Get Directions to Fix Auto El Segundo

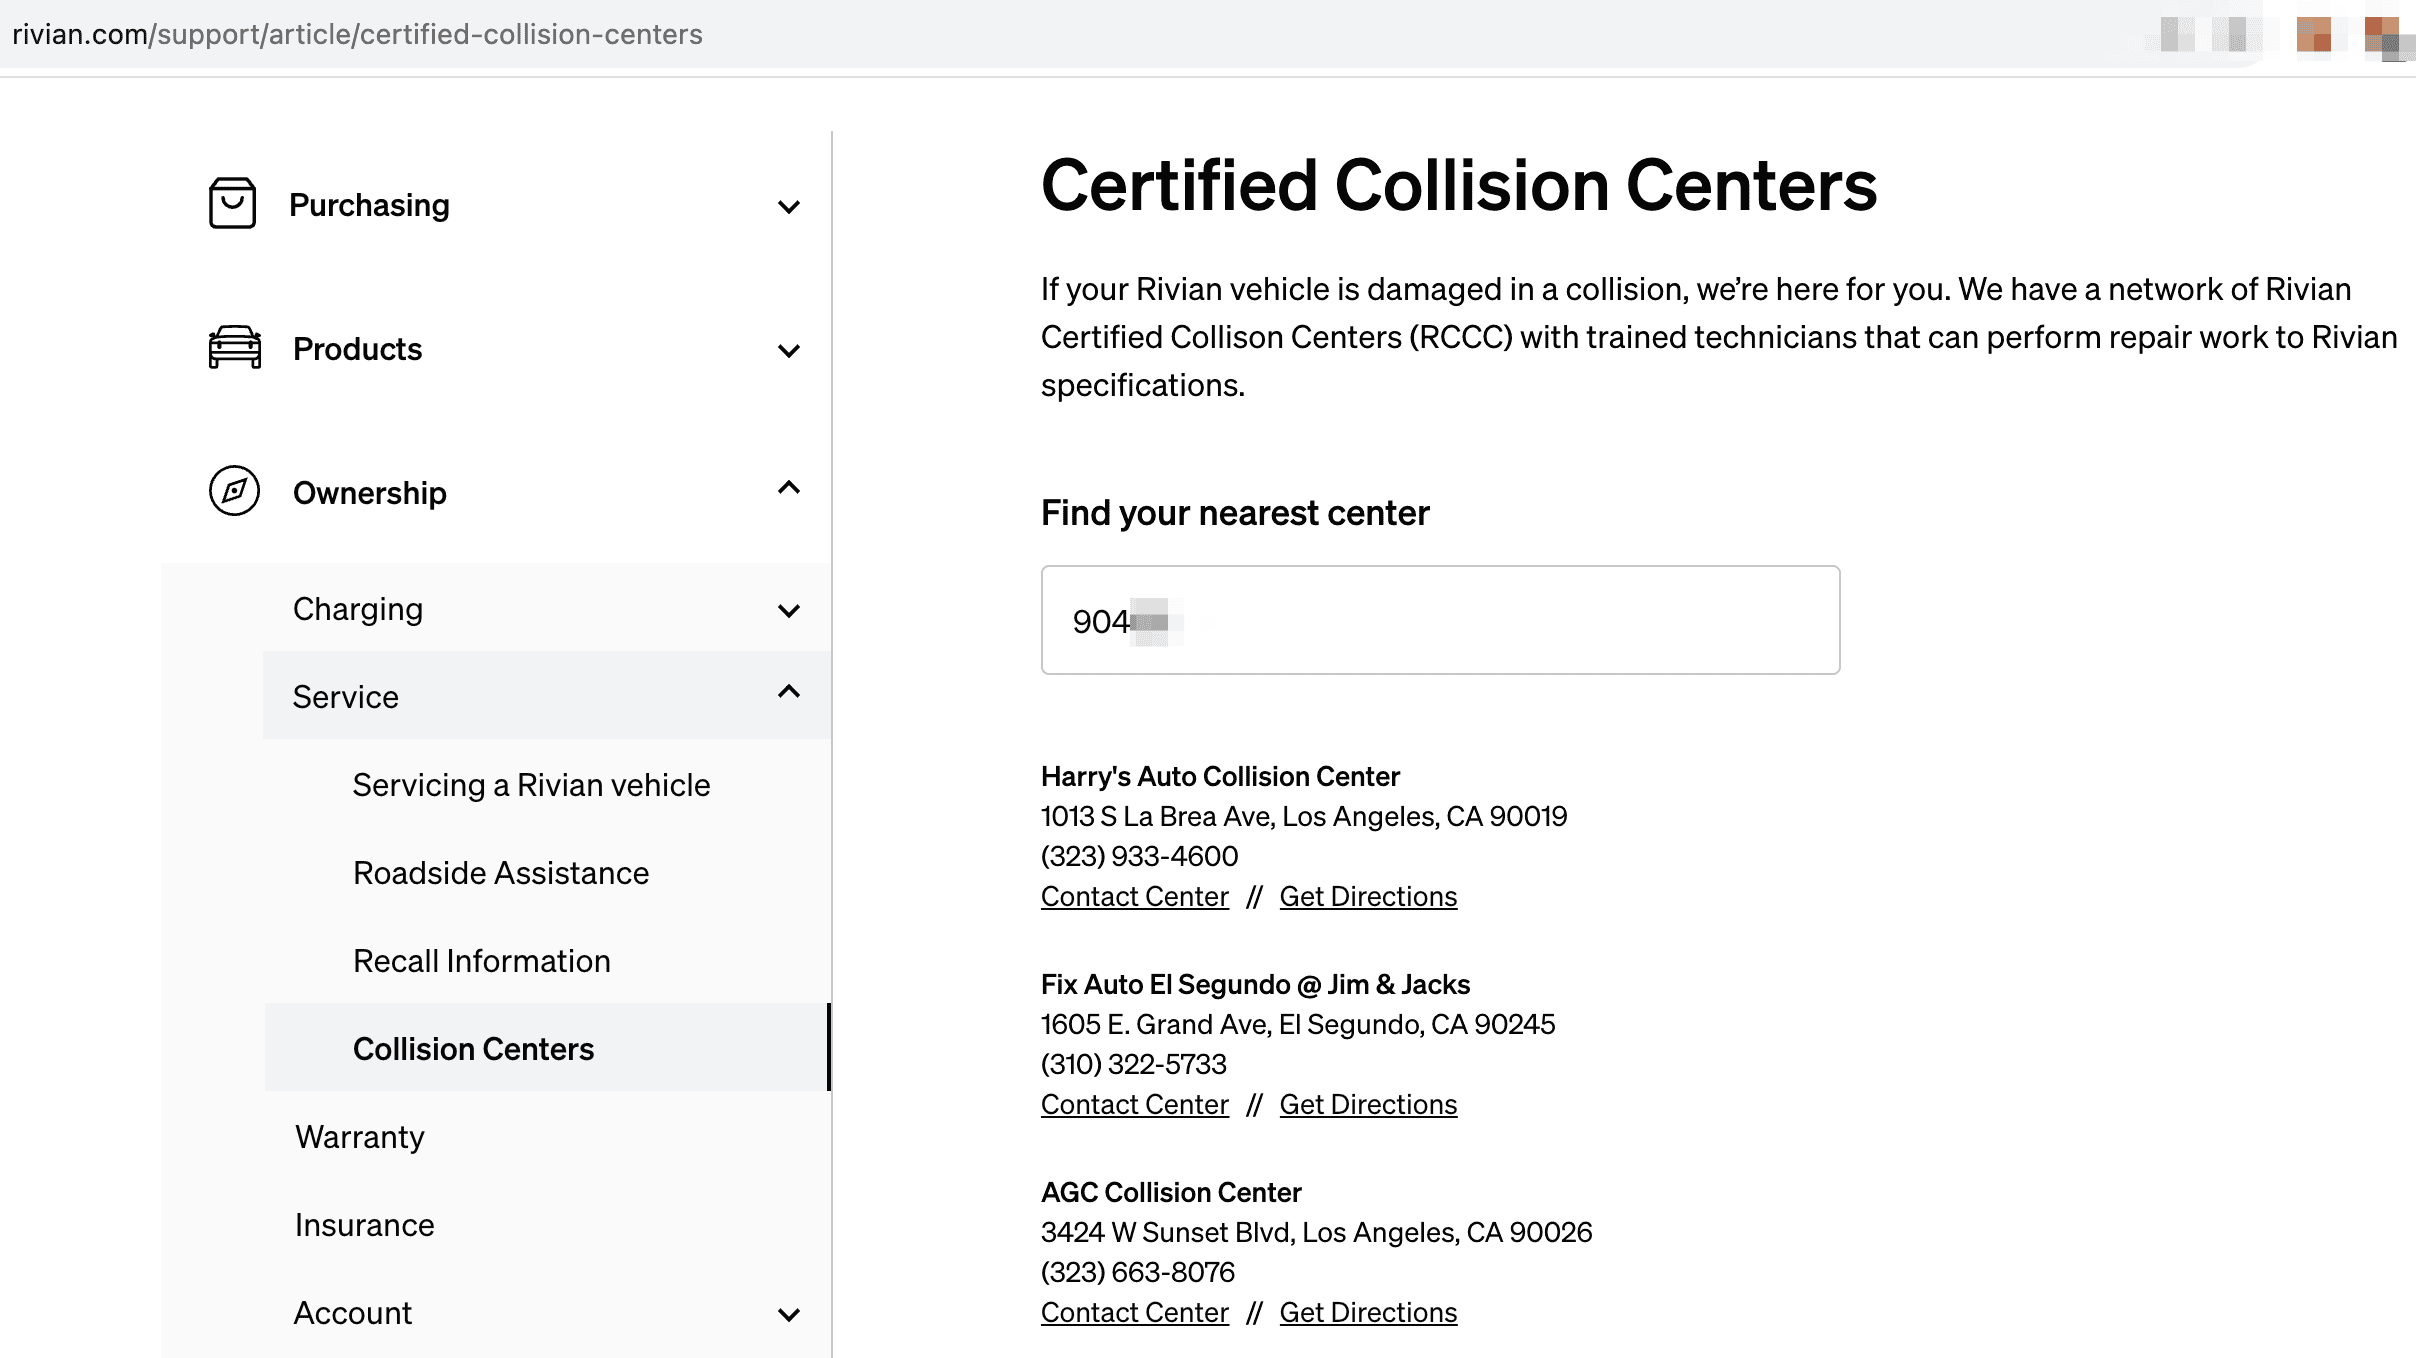[1368, 1105]
